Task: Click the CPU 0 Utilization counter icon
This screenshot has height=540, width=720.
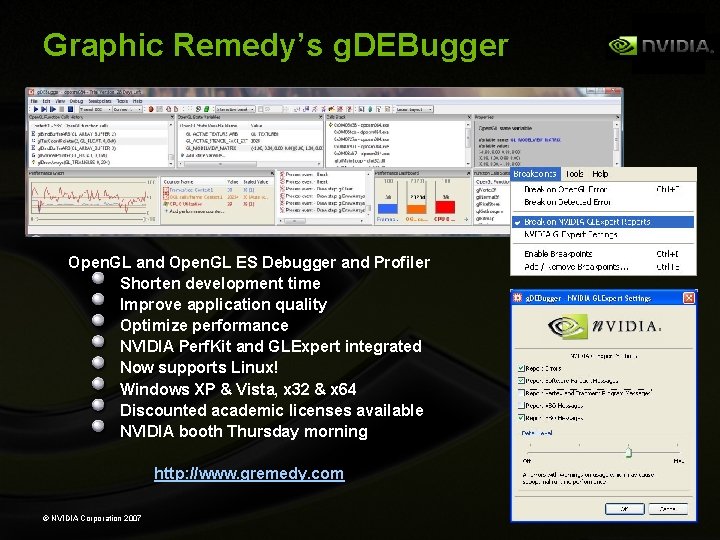Action: (x=166, y=203)
